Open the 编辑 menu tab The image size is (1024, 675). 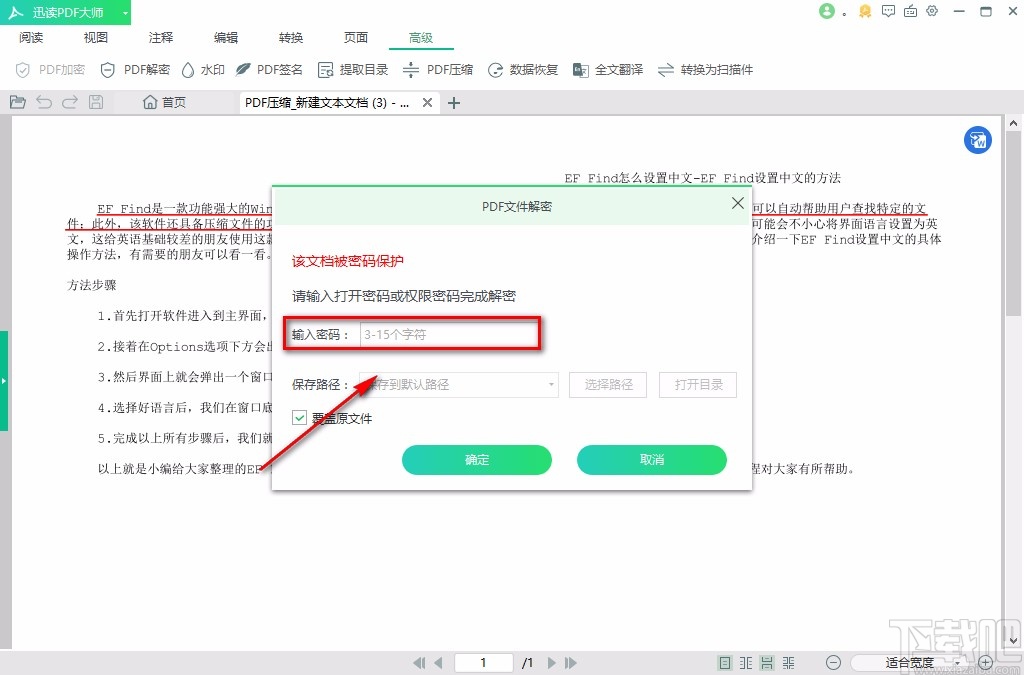pos(225,37)
